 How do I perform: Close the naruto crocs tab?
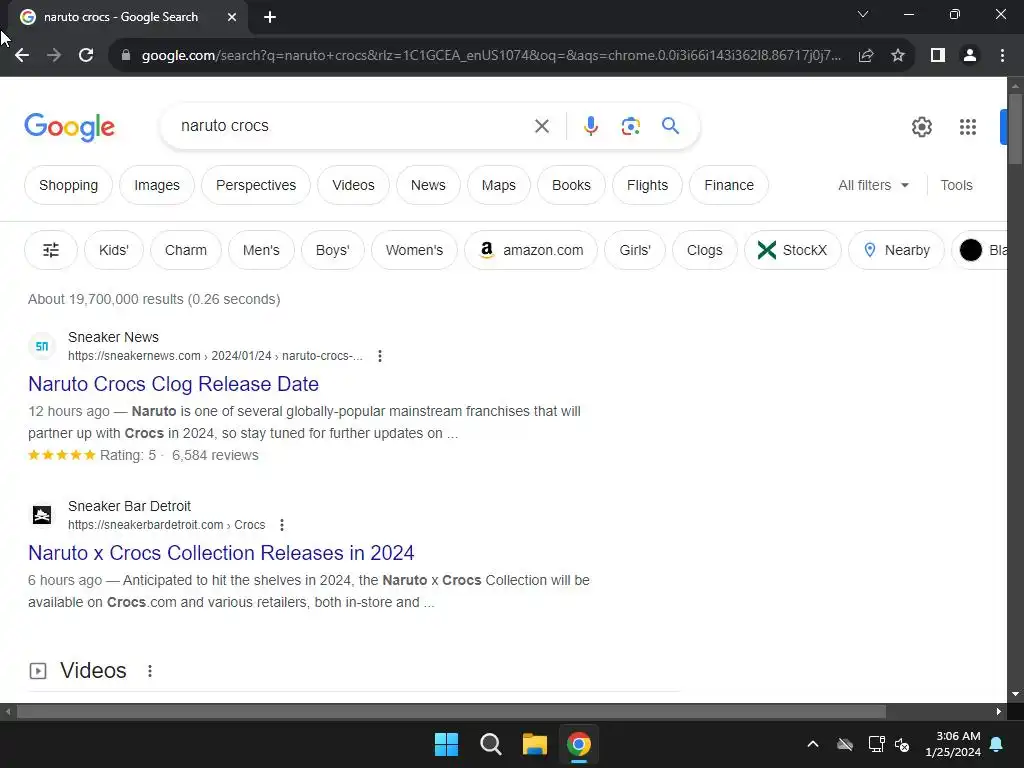(232, 17)
